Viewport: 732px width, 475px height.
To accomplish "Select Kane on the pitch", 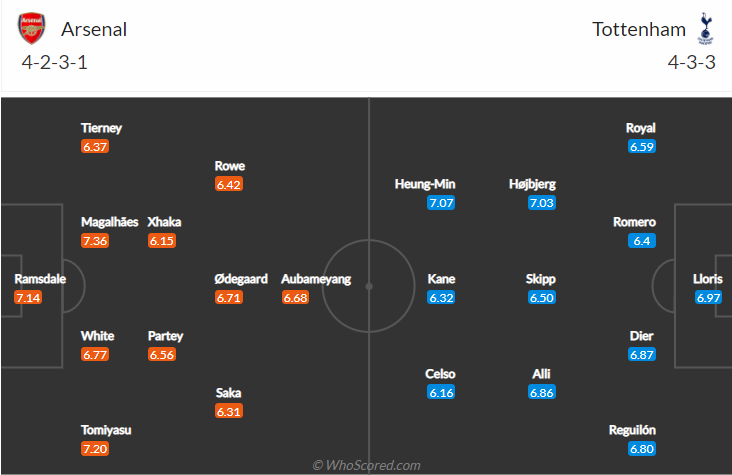I will pos(442,279).
